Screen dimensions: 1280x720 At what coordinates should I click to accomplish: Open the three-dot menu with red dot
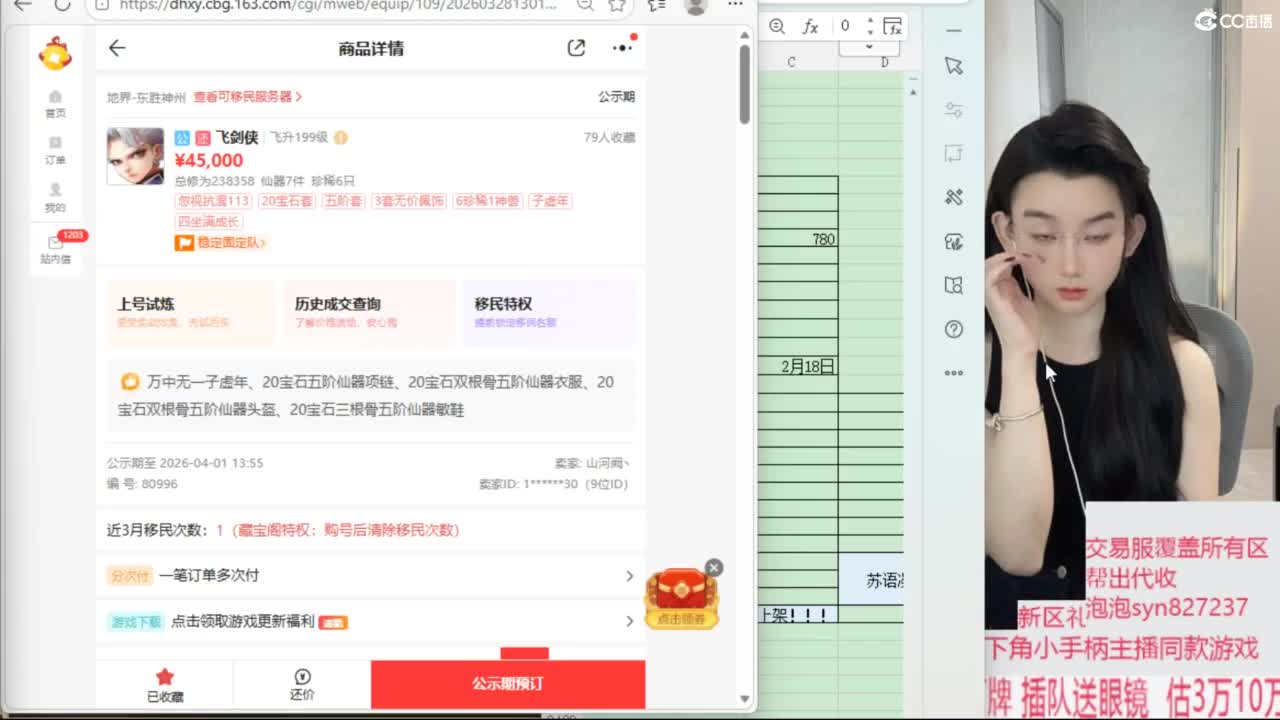click(622, 48)
